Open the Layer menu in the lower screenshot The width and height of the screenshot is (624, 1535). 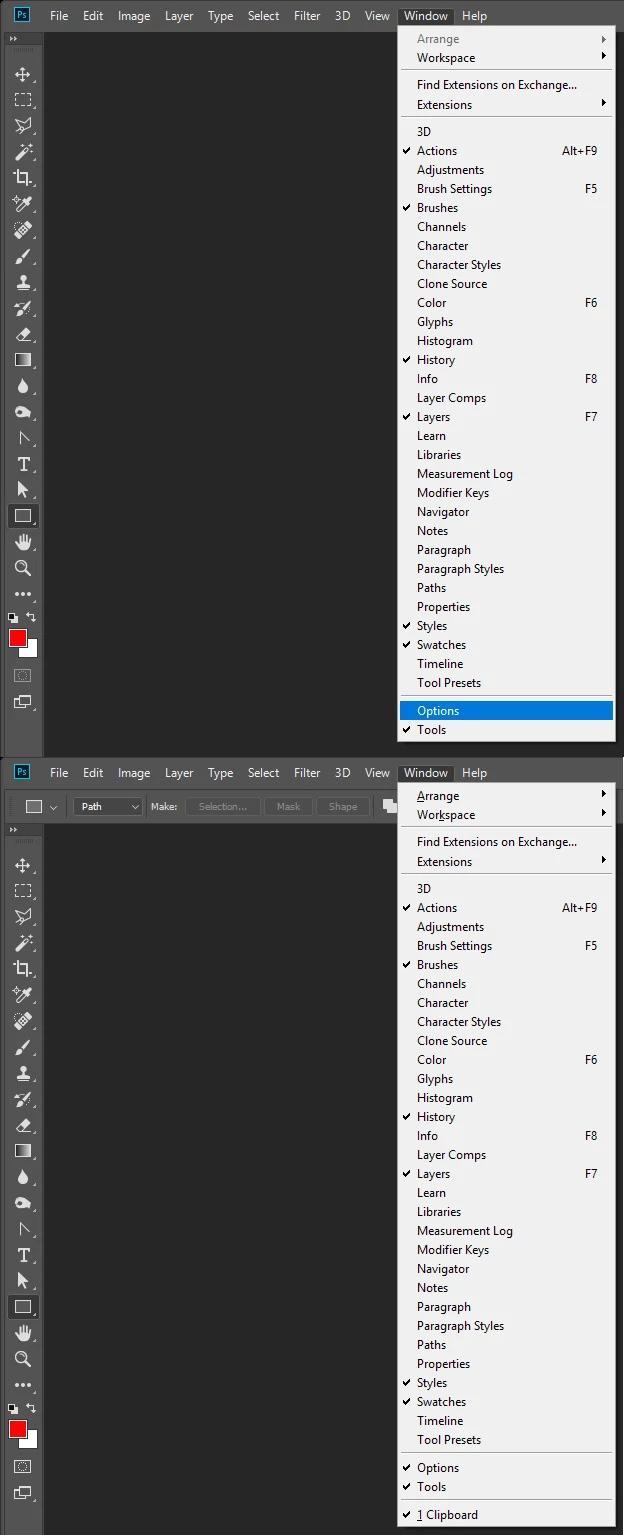tap(179, 773)
